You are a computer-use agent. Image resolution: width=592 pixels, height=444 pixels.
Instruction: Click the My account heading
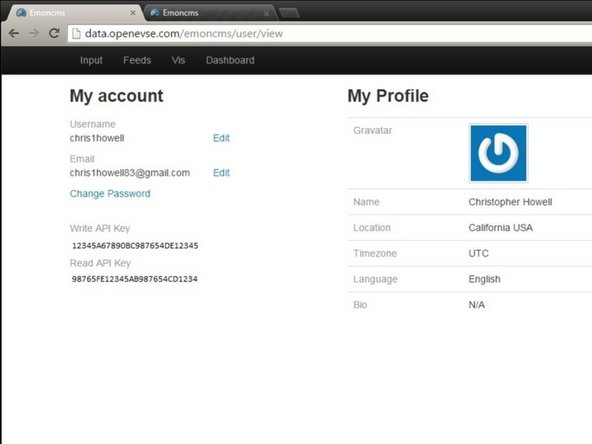(117, 96)
